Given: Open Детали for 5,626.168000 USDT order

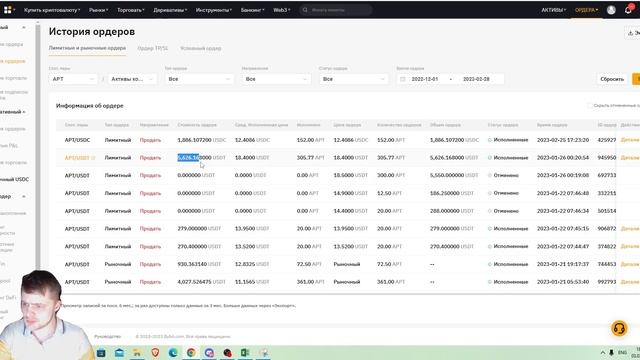Looking at the screenshot, I should [x=630, y=158].
